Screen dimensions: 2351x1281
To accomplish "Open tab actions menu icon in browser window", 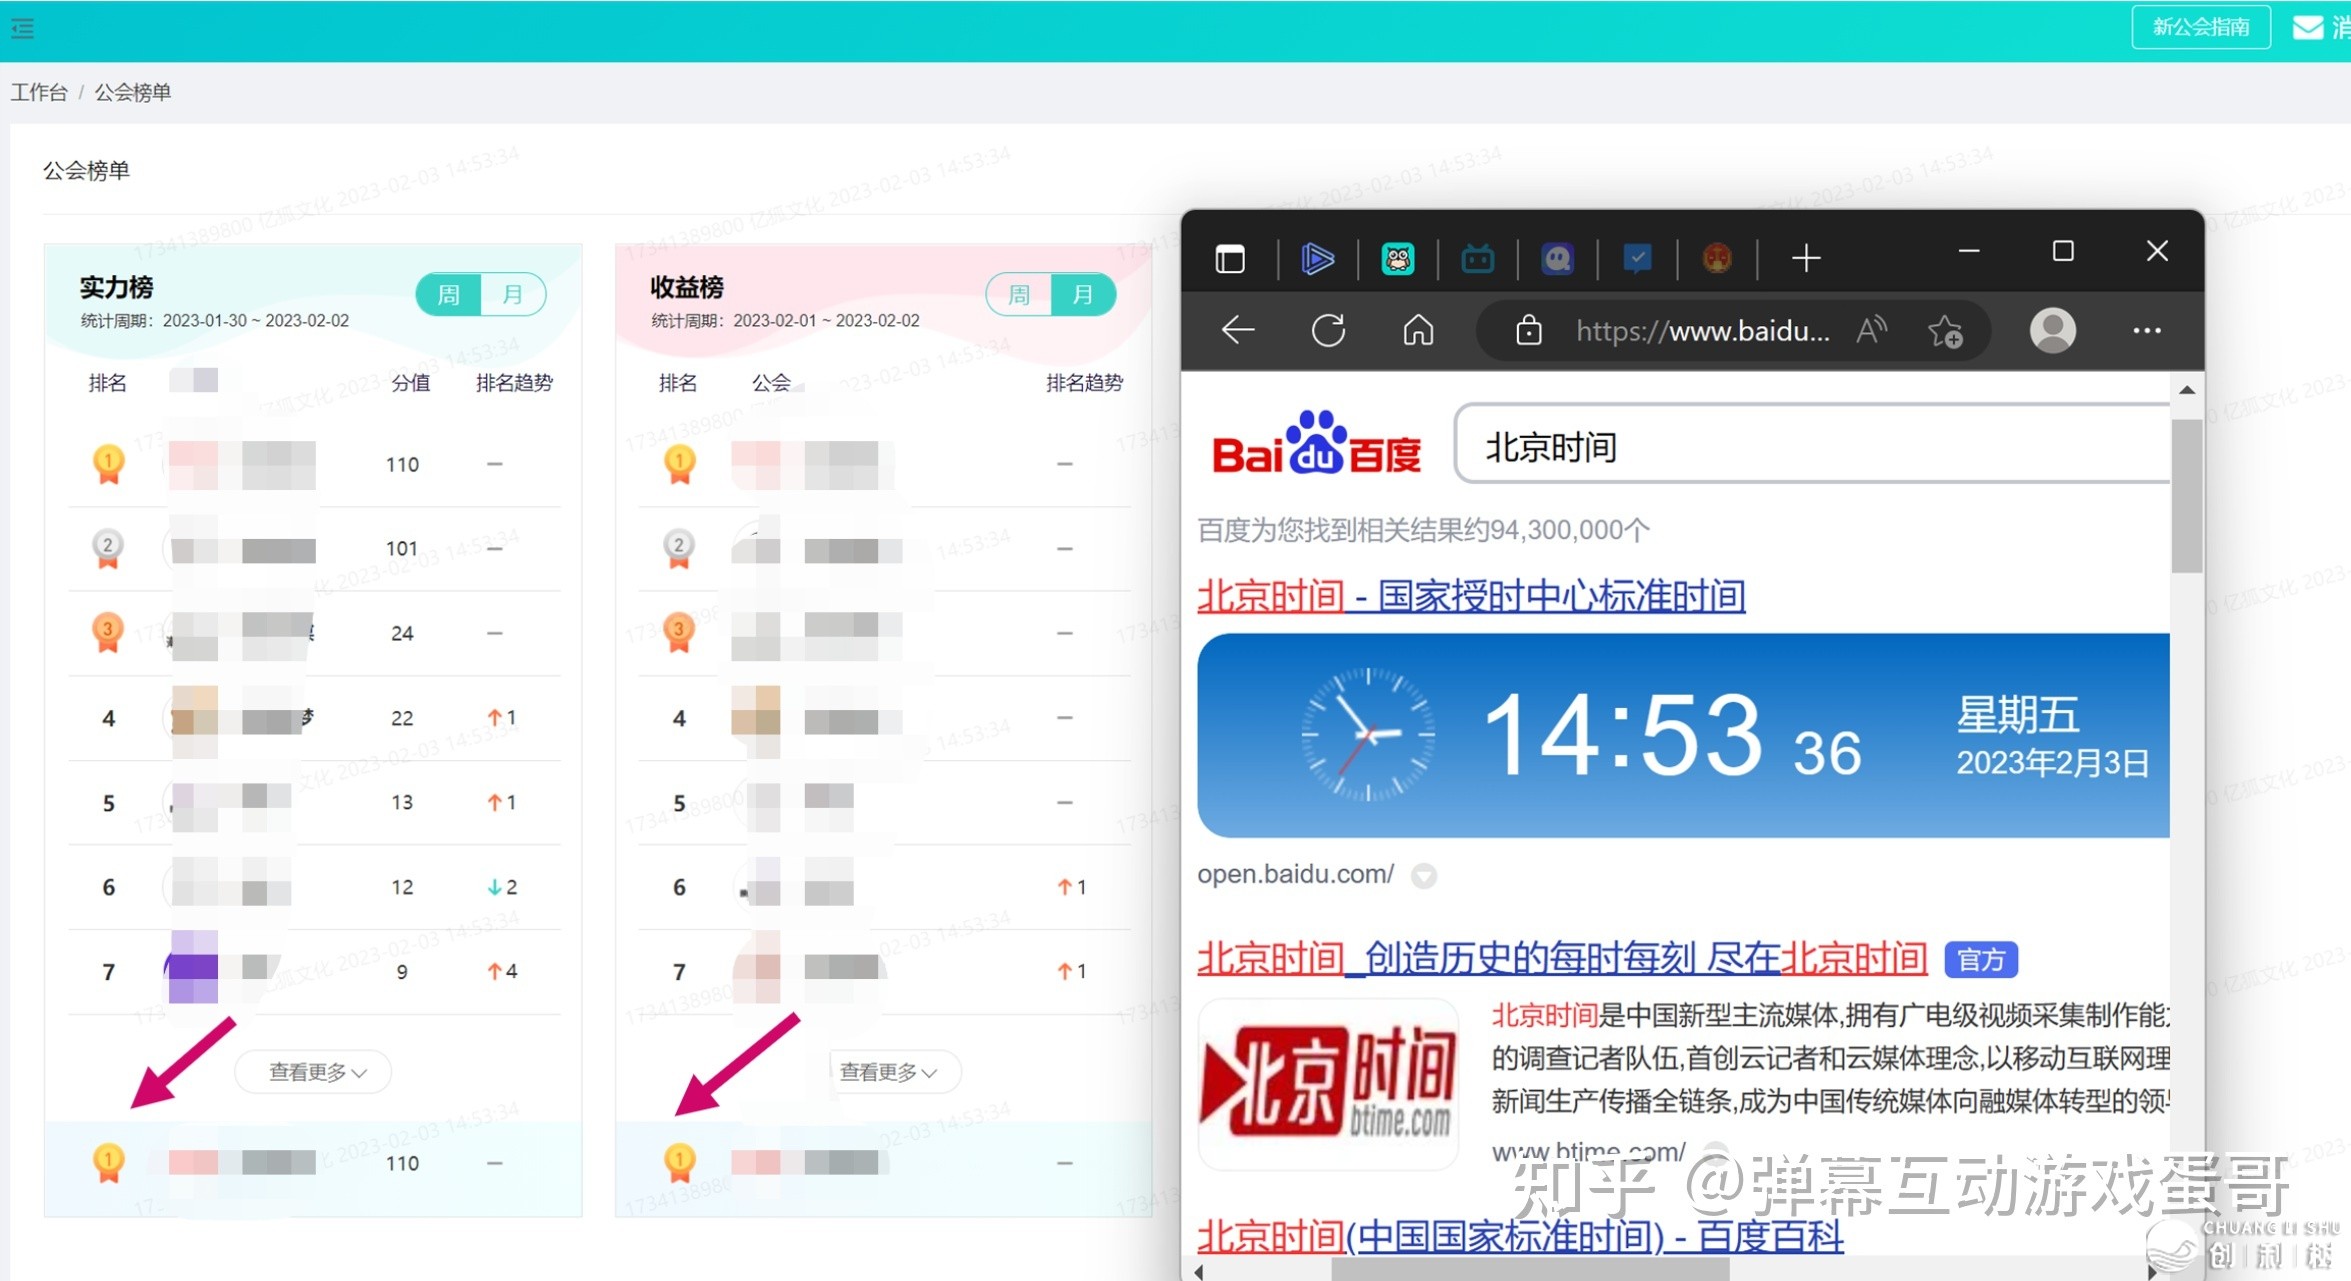I will coord(1230,259).
